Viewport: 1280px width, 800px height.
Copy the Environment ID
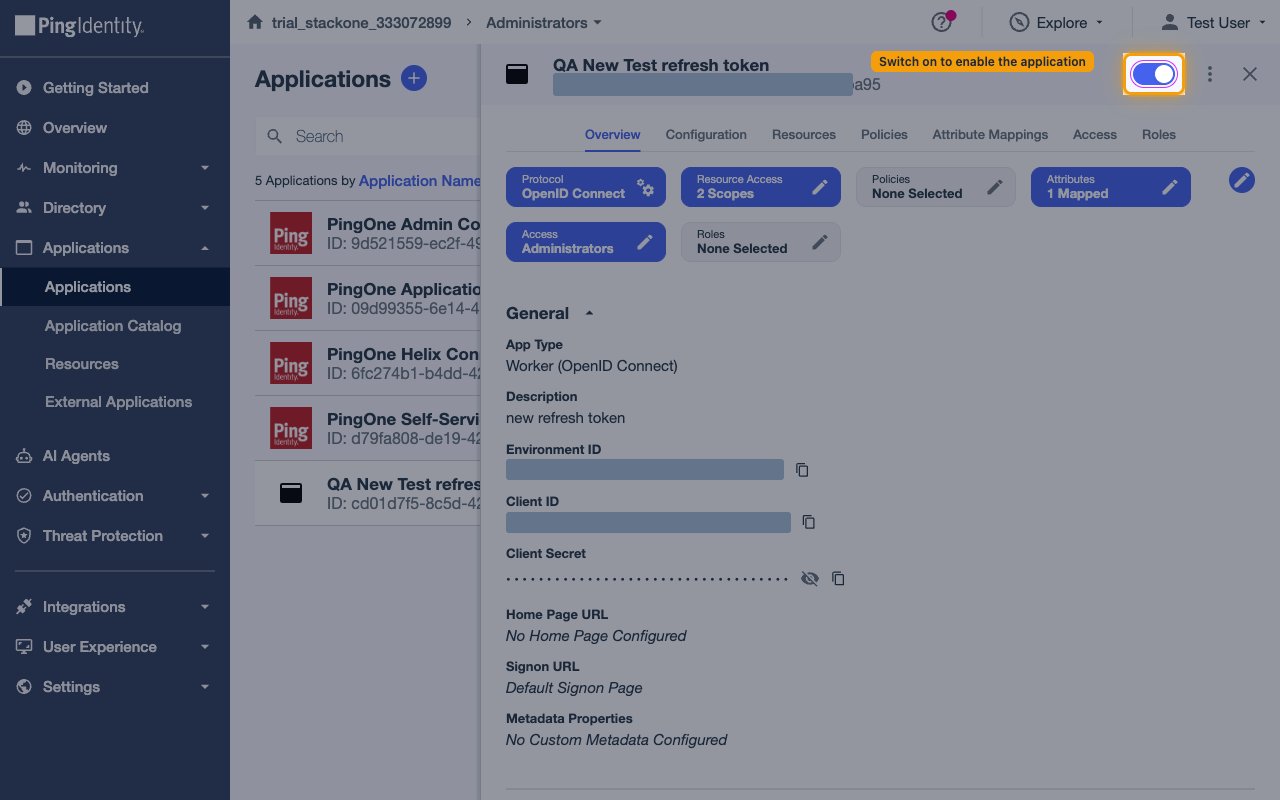[802, 470]
